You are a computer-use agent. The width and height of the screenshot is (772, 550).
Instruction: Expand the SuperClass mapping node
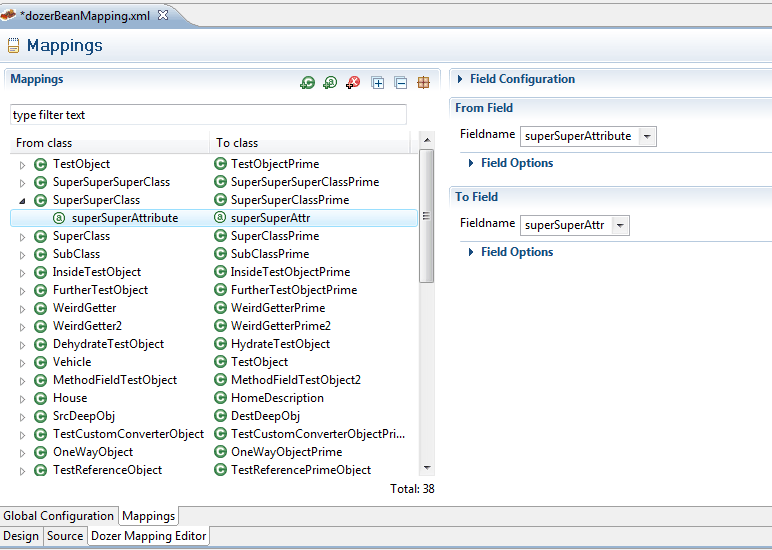[22, 237]
